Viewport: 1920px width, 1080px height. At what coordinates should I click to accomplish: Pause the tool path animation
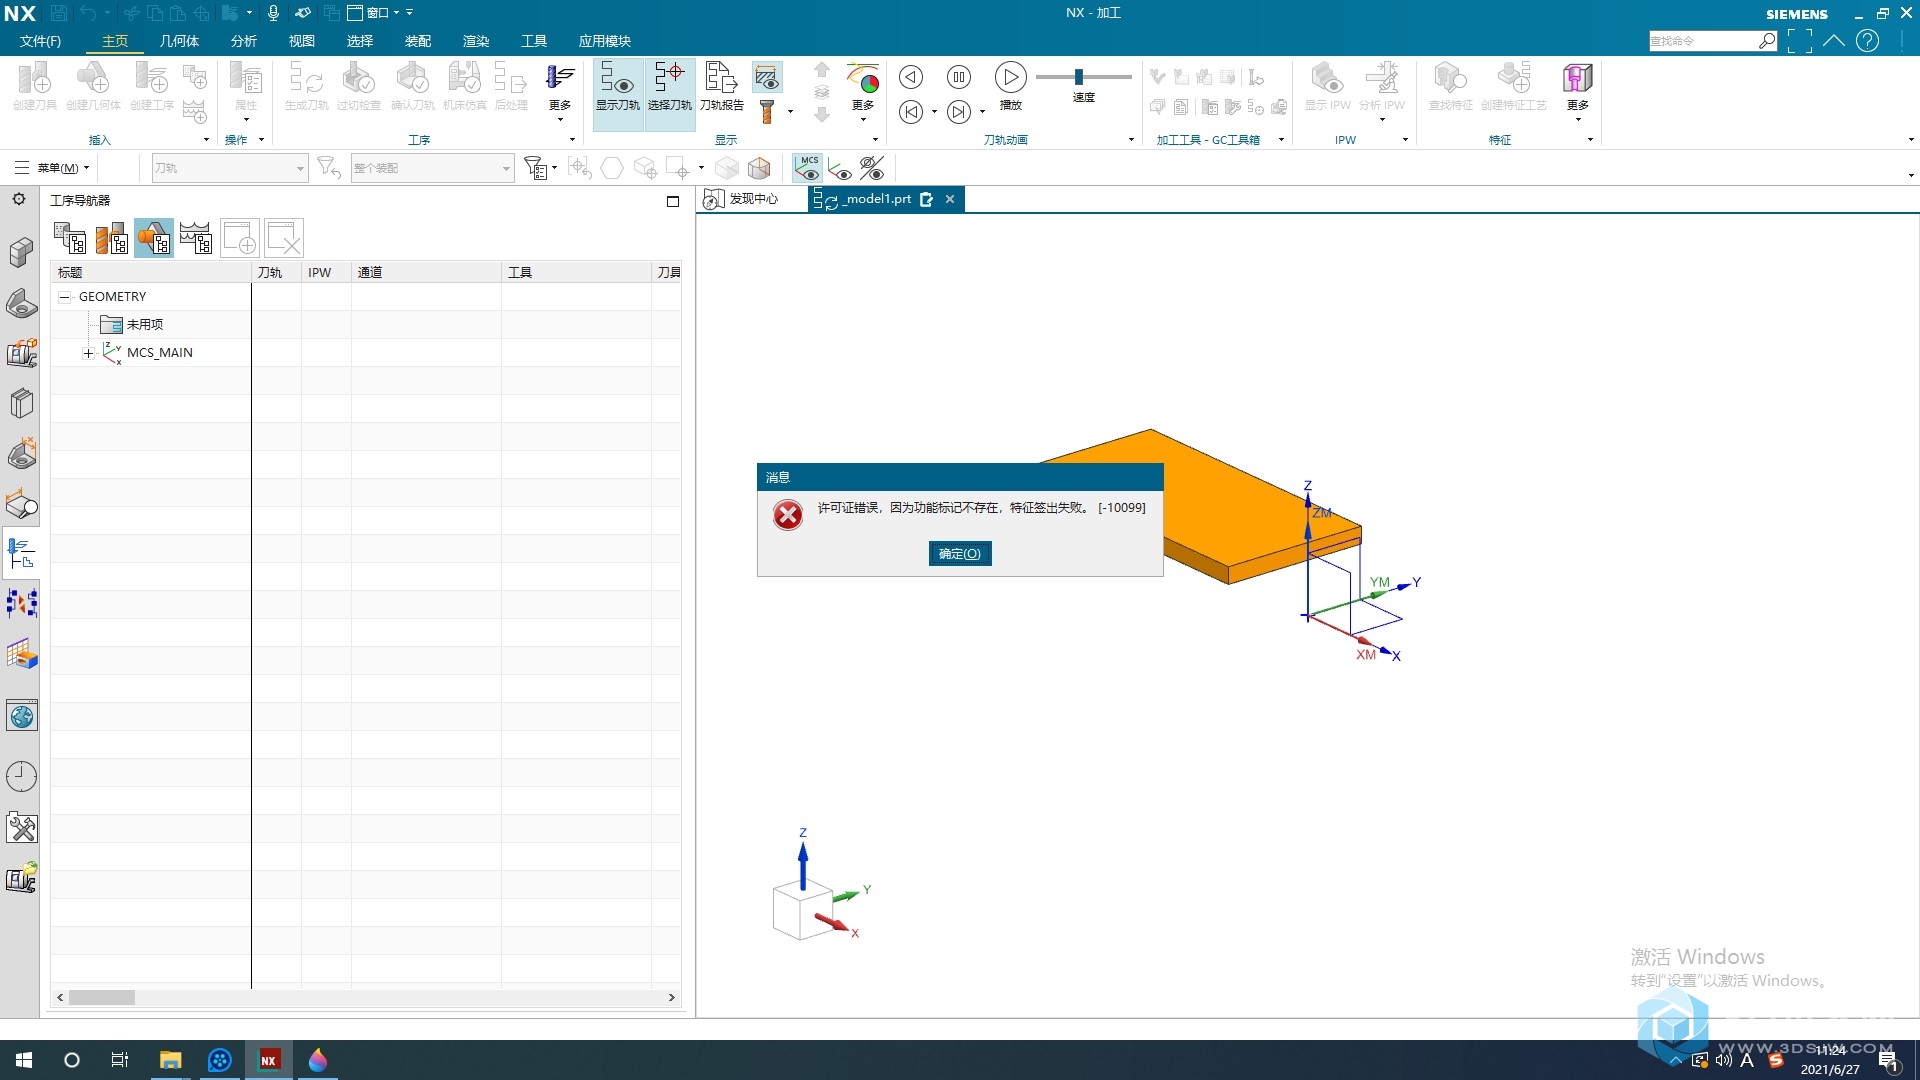point(958,77)
